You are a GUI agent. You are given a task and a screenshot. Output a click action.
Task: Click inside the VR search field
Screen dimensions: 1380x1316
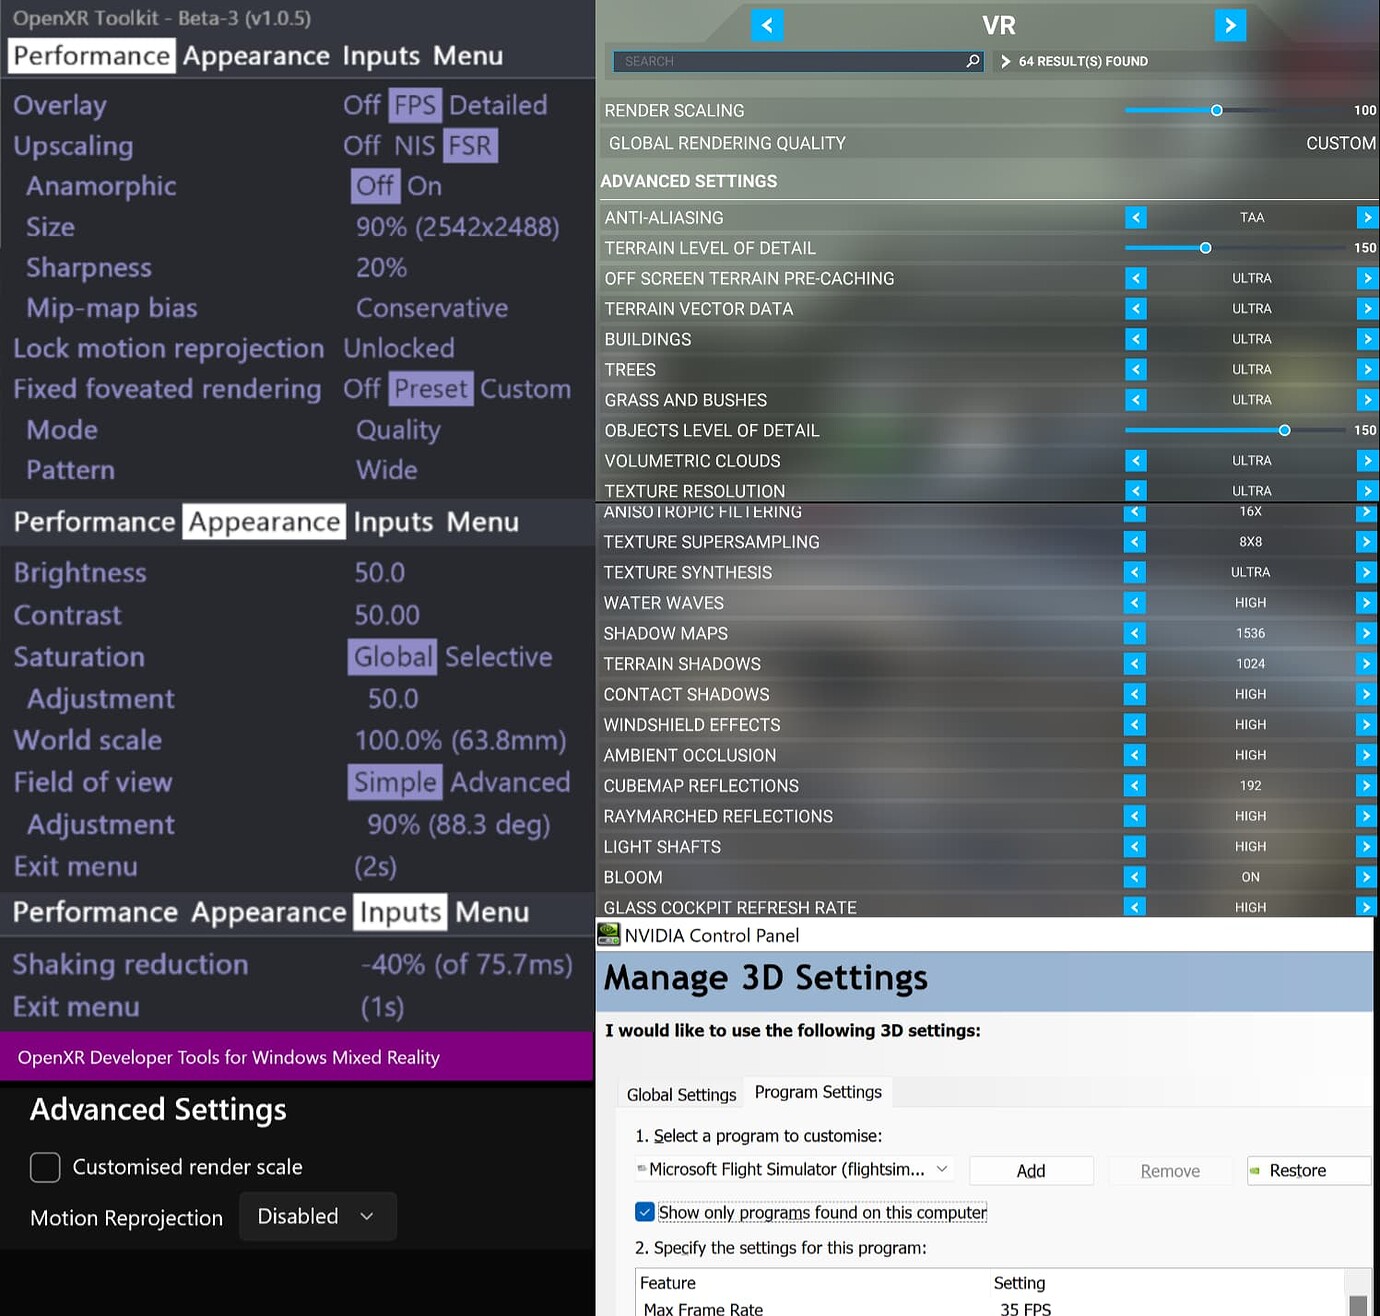(x=790, y=61)
